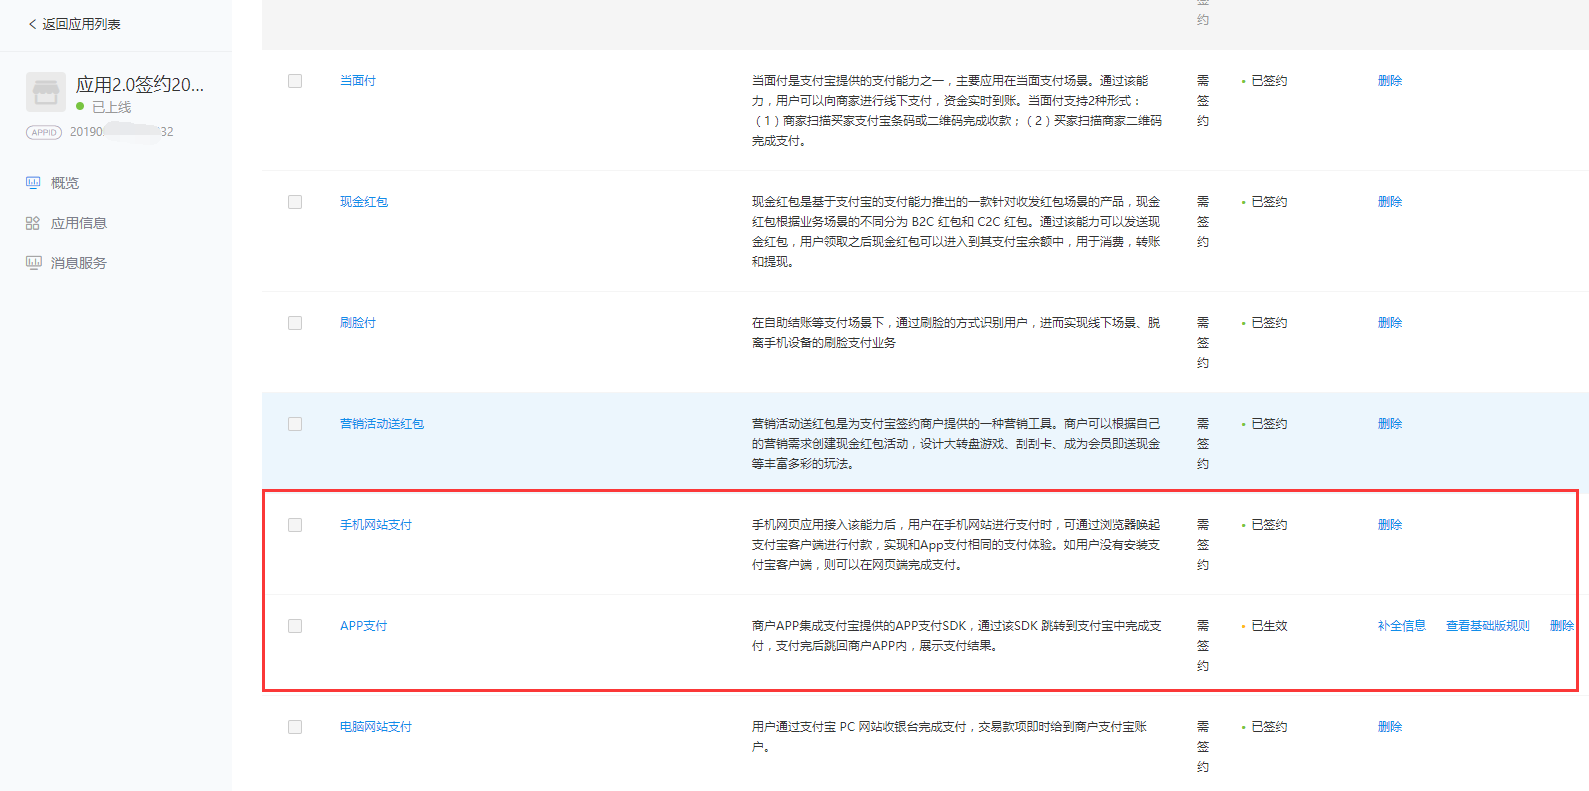
Task: Click the app store thumbnail icon
Action: coord(45,92)
